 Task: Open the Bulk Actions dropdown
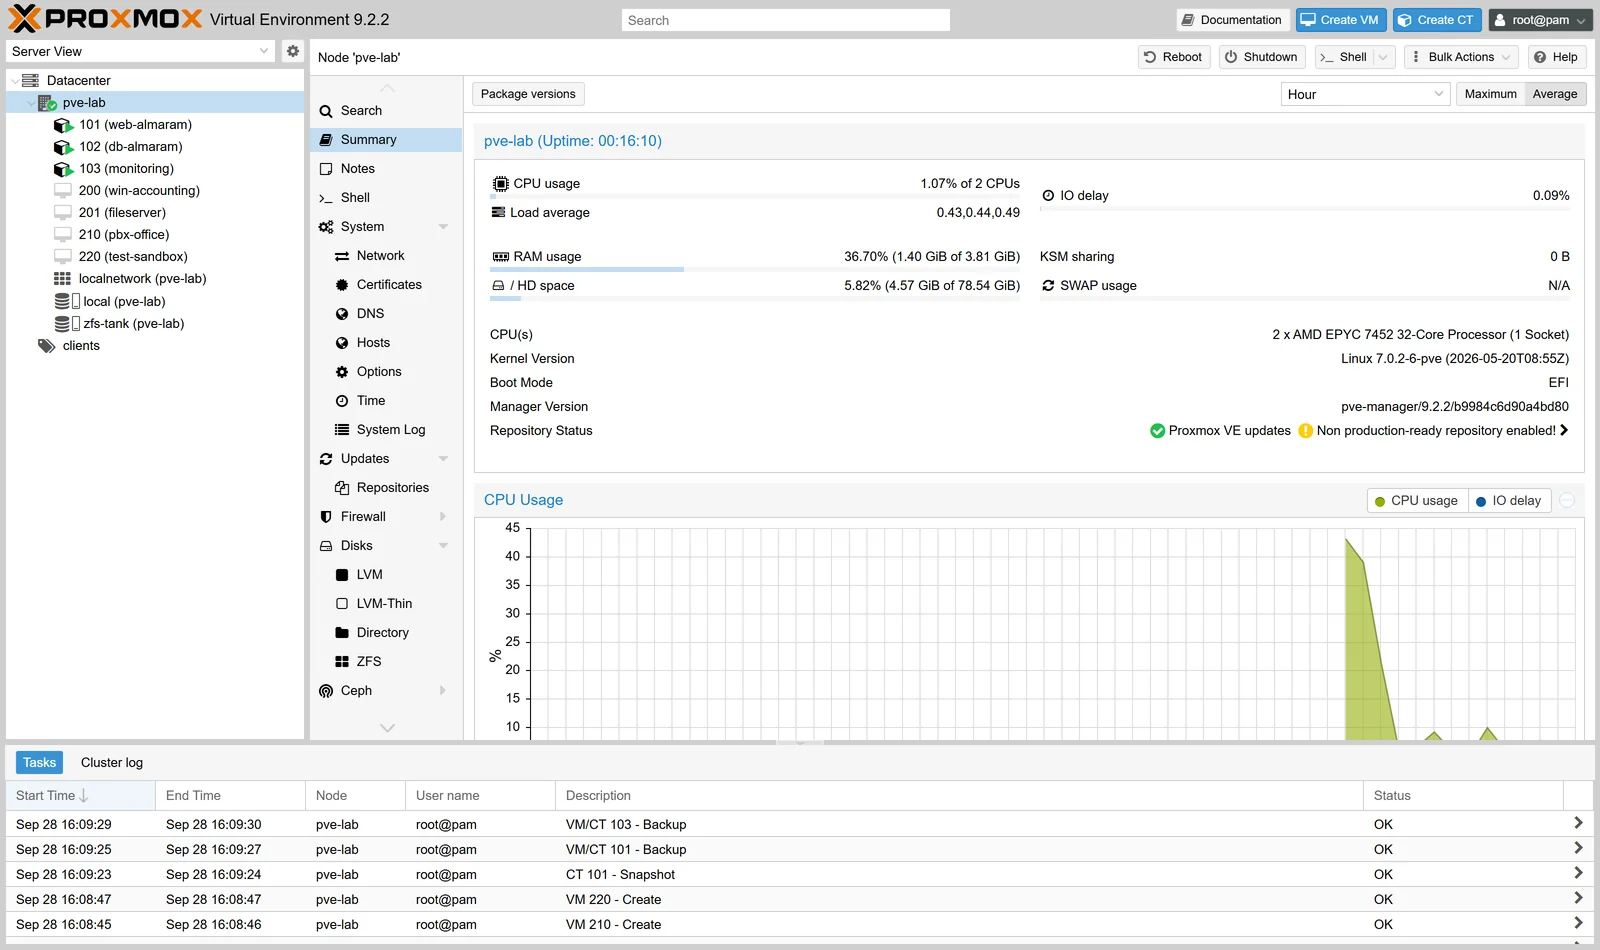tap(1461, 57)
